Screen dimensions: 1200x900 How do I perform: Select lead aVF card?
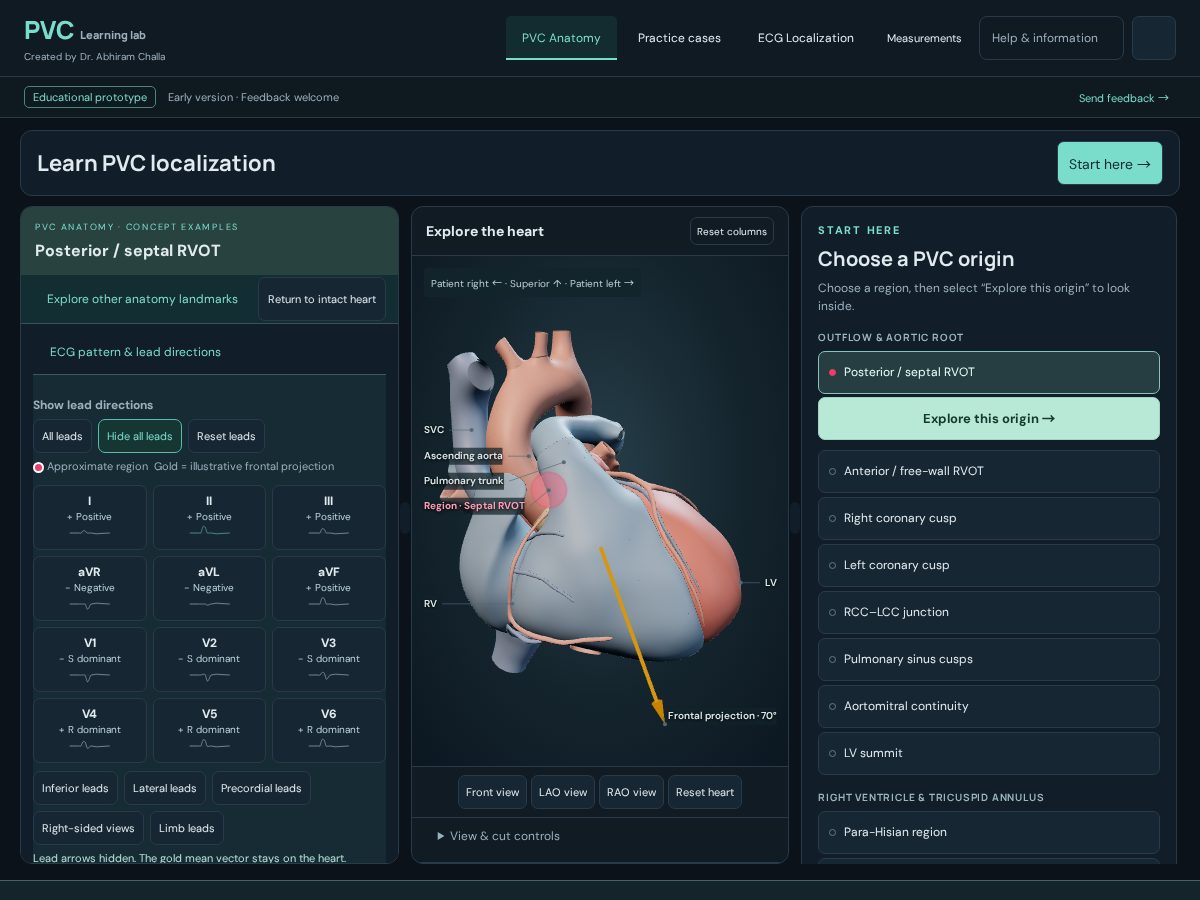pyautogui.click(x=329, y=588)
